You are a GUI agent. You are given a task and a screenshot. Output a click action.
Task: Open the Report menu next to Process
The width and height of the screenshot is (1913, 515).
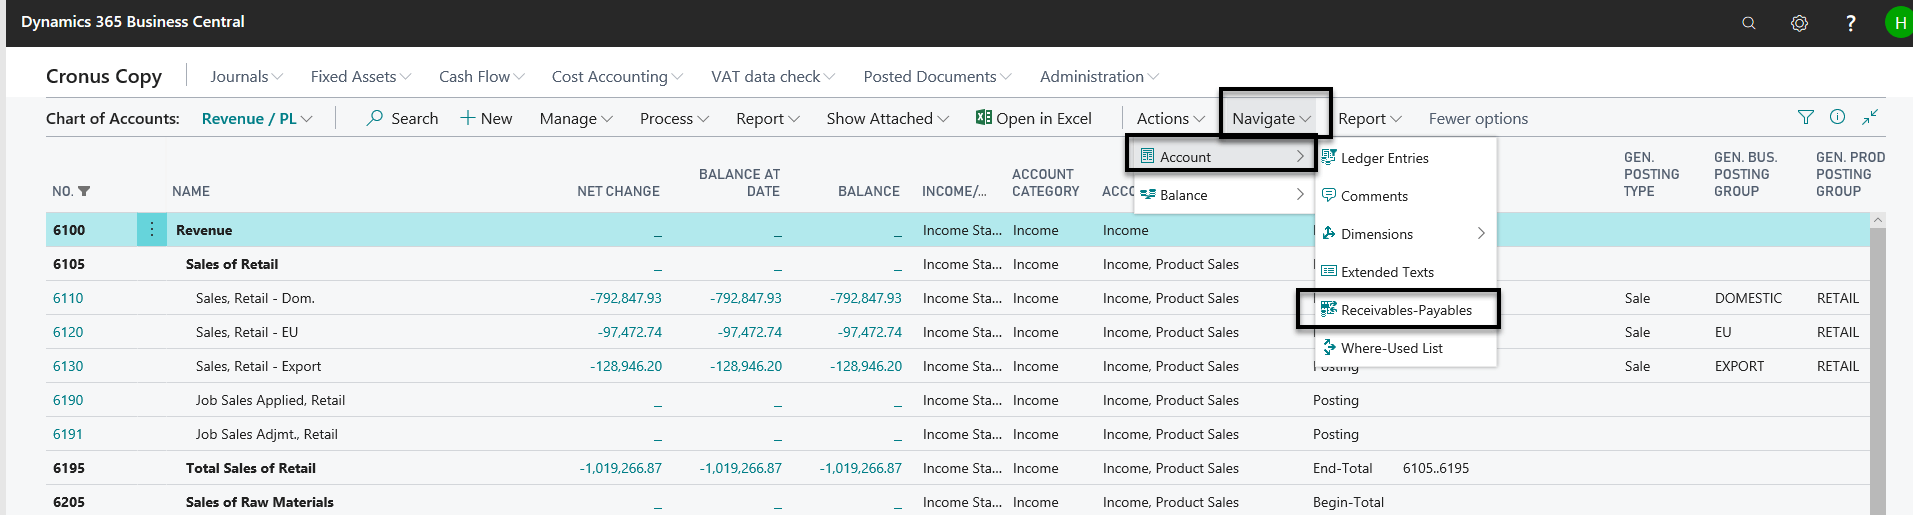click(768, 118)
